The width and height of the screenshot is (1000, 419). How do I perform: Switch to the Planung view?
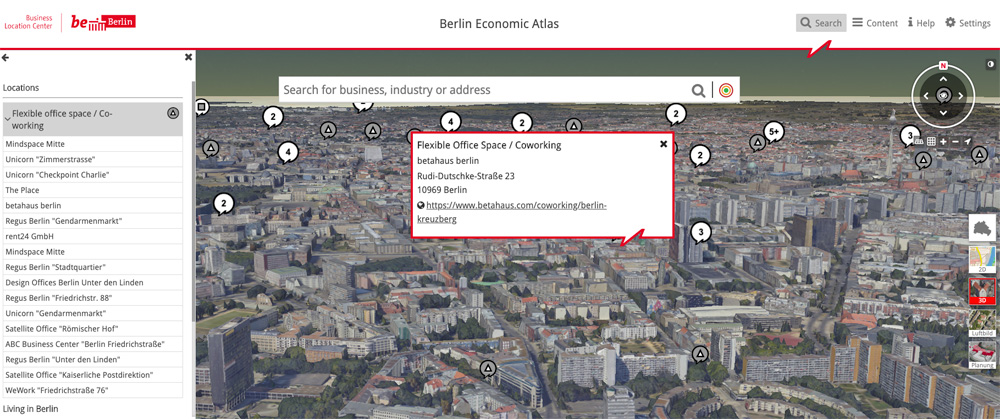tap(982, 355)
